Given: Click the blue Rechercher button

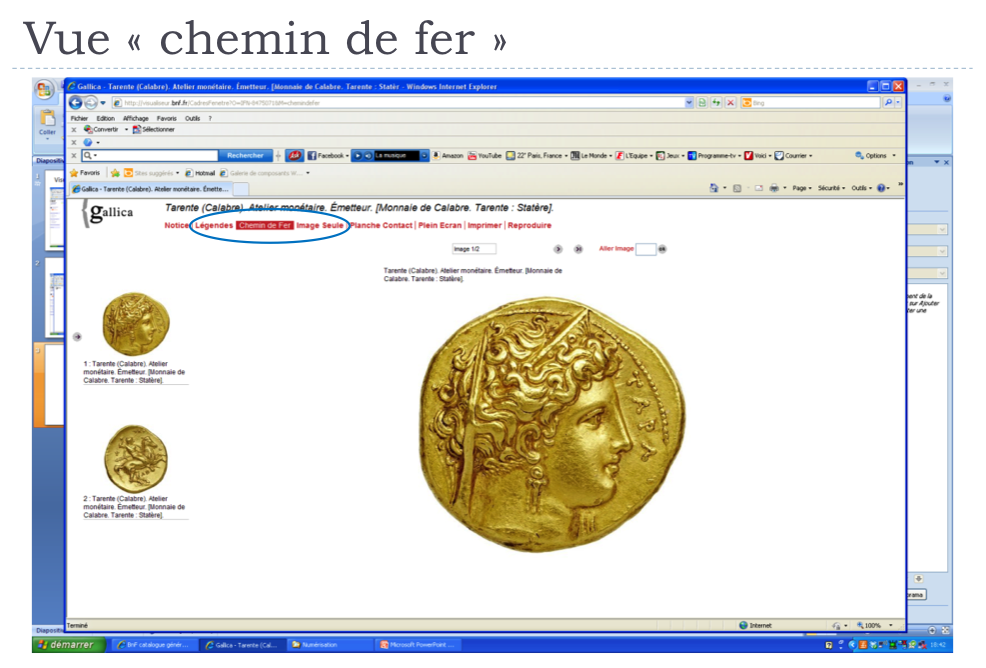Looking at the screenshot, I should 245,155.
